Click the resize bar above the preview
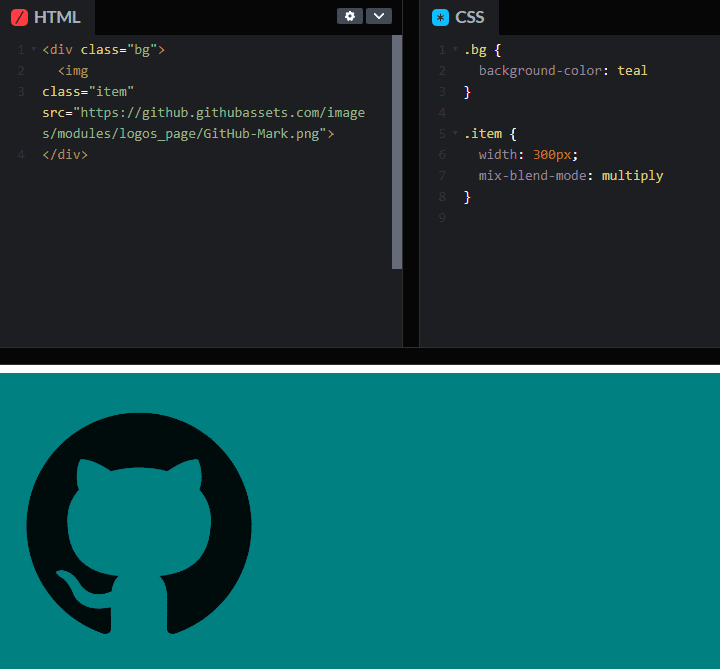Viewport: 720px width, 669px height. 360,356
